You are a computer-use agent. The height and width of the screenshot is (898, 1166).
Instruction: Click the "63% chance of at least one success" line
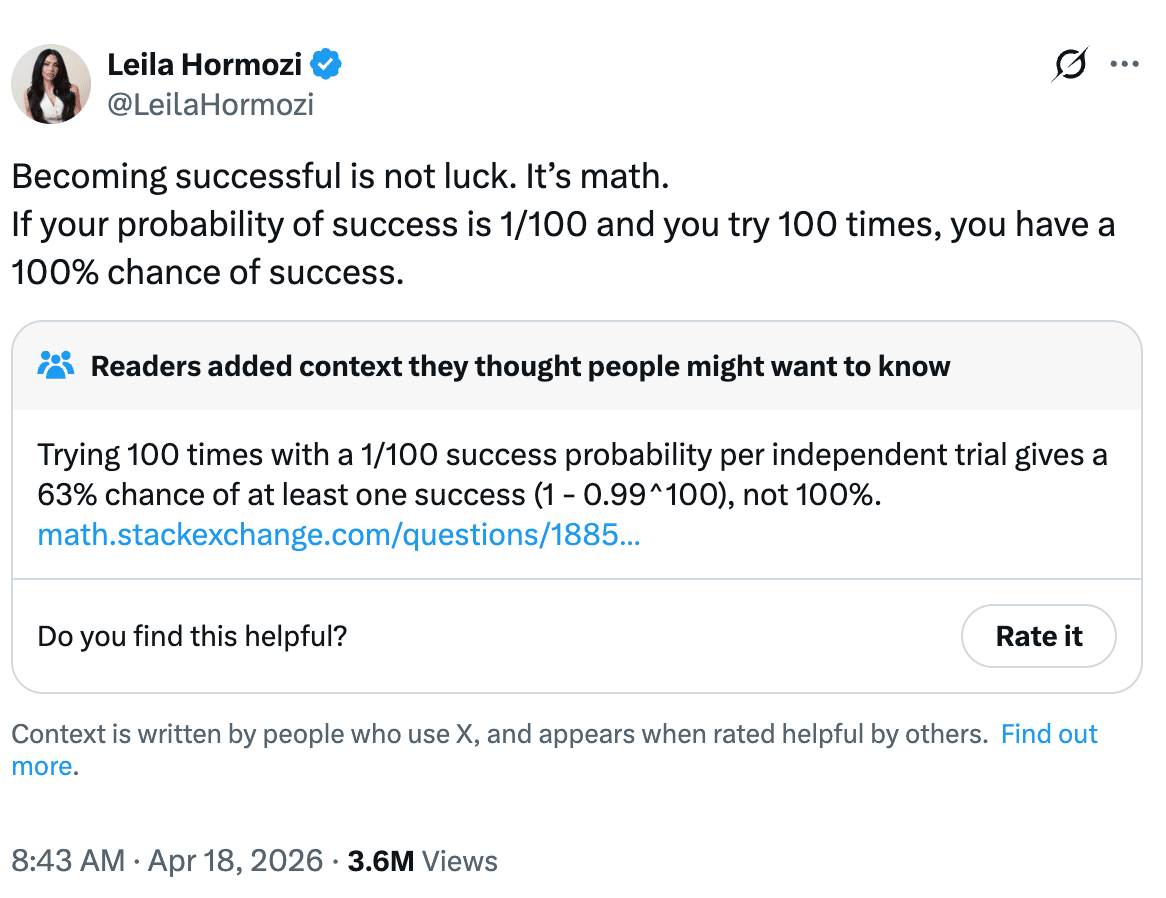459,495
